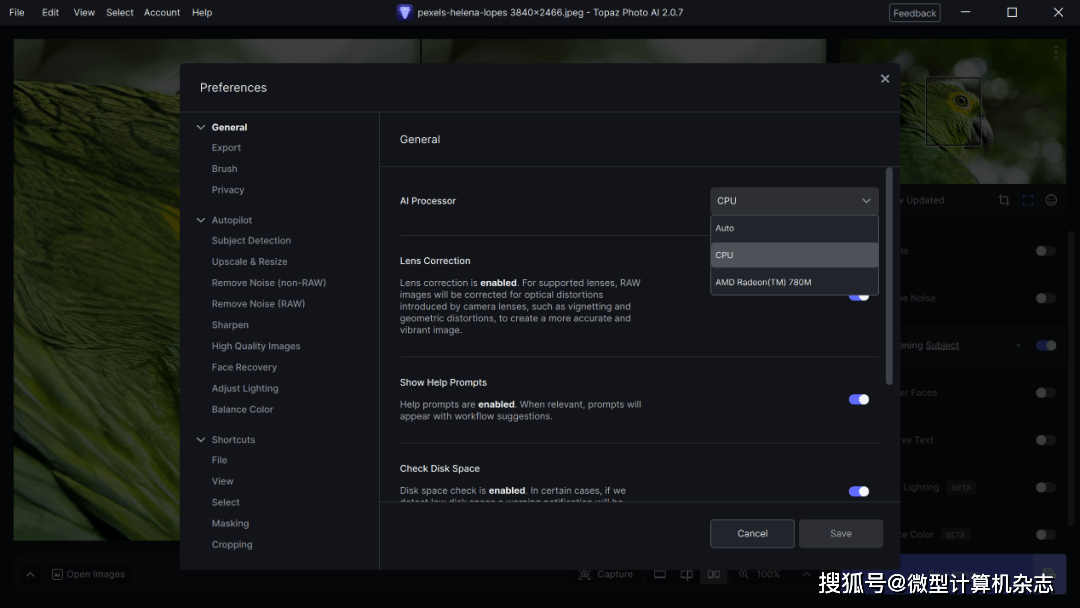Click the Topaz Photo AI shield logo

click(404, 12)
